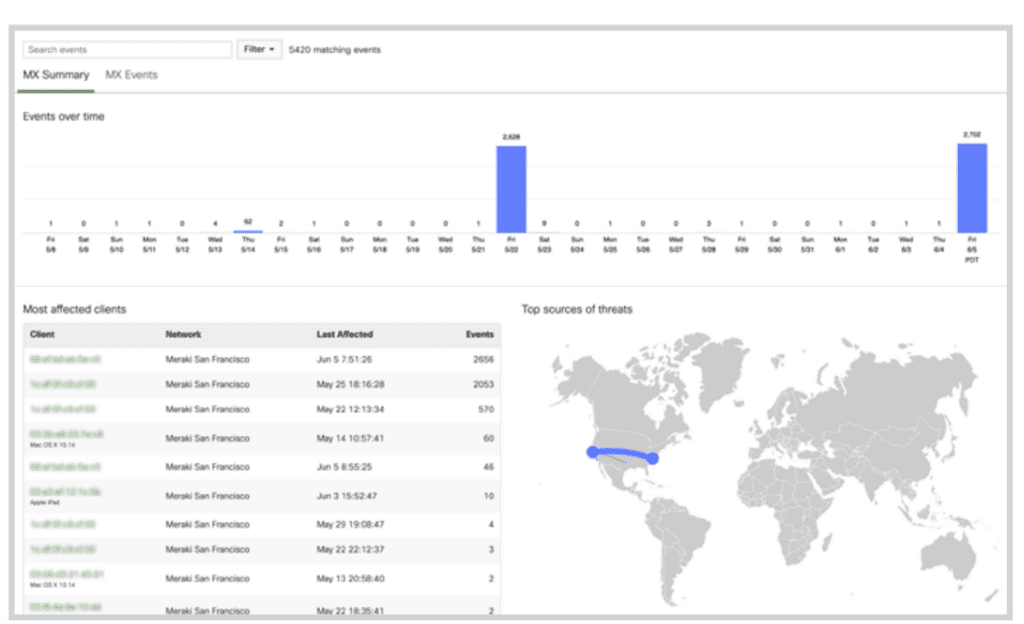The image size is (1024, 624).
Task: Sort table by Events column header
Action: point(479,334)
